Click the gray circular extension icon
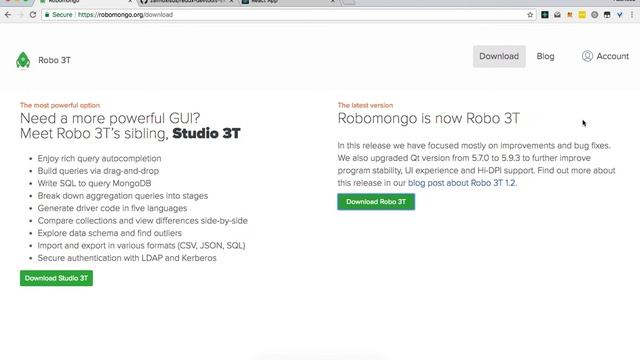This screenshot has width=640, height=360. (x=595, y=15)
